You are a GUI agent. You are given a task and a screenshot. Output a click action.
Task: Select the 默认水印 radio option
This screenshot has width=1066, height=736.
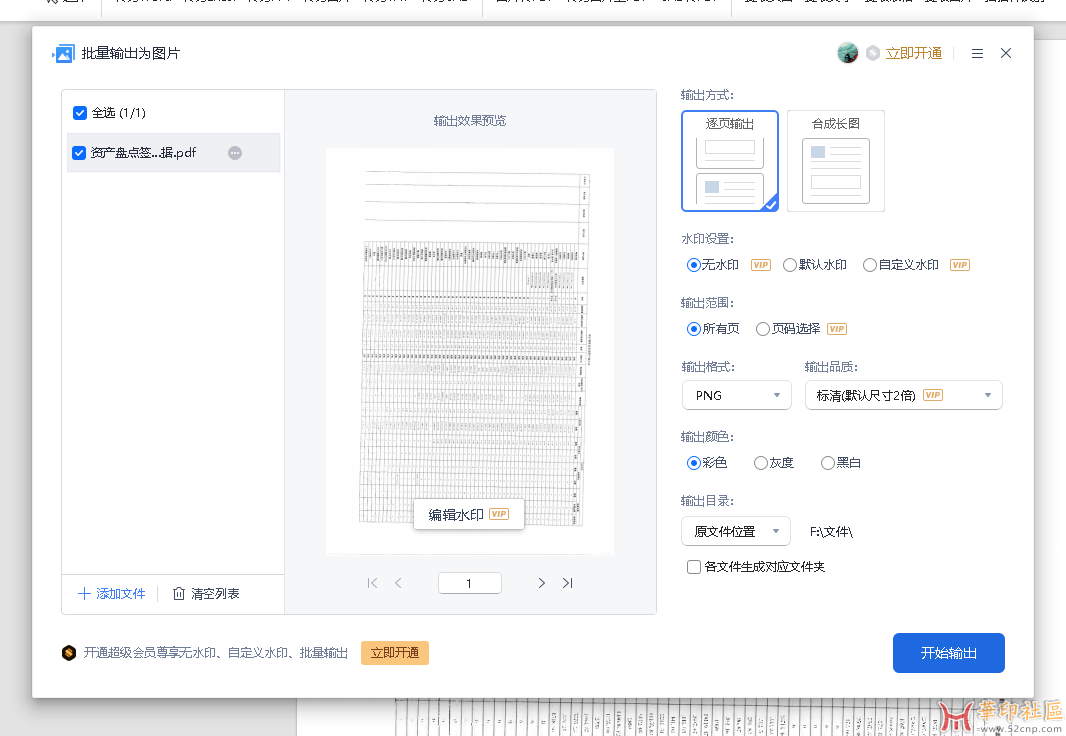(790, 265)
